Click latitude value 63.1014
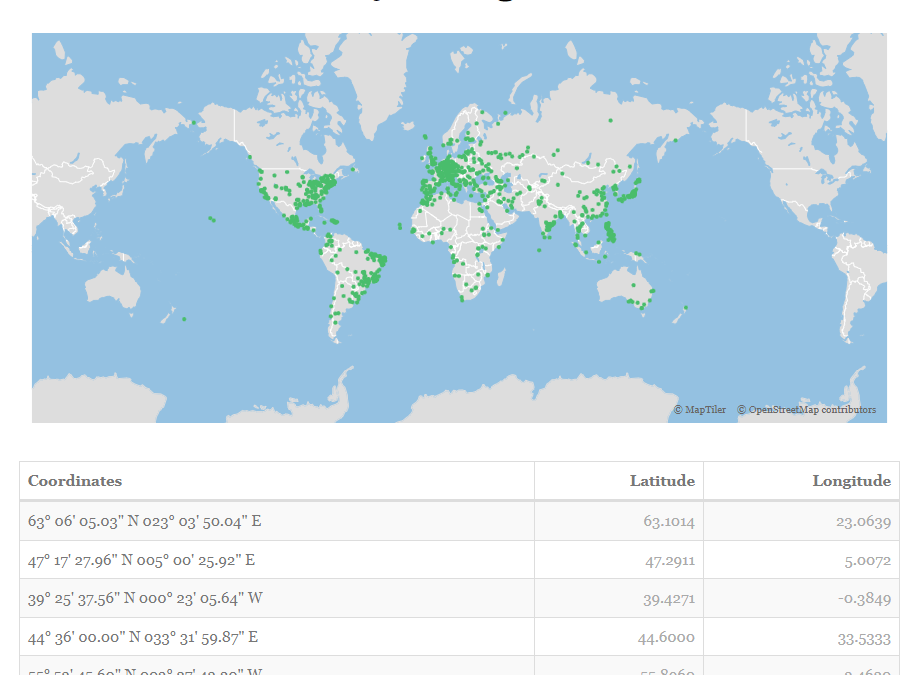This screenshot has width=919, height=675. [x=669, y=521]
